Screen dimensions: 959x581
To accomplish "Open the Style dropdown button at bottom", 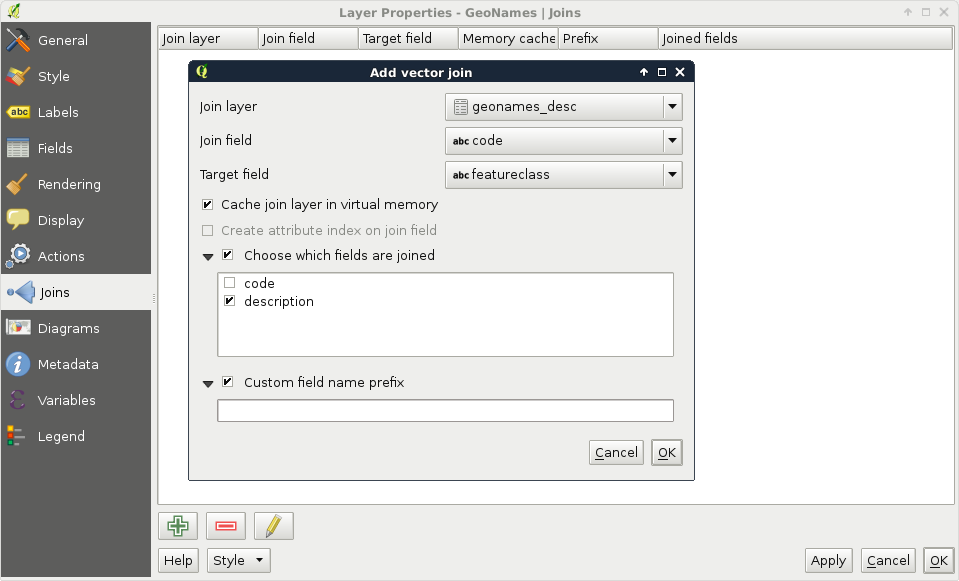I will 239,560.
